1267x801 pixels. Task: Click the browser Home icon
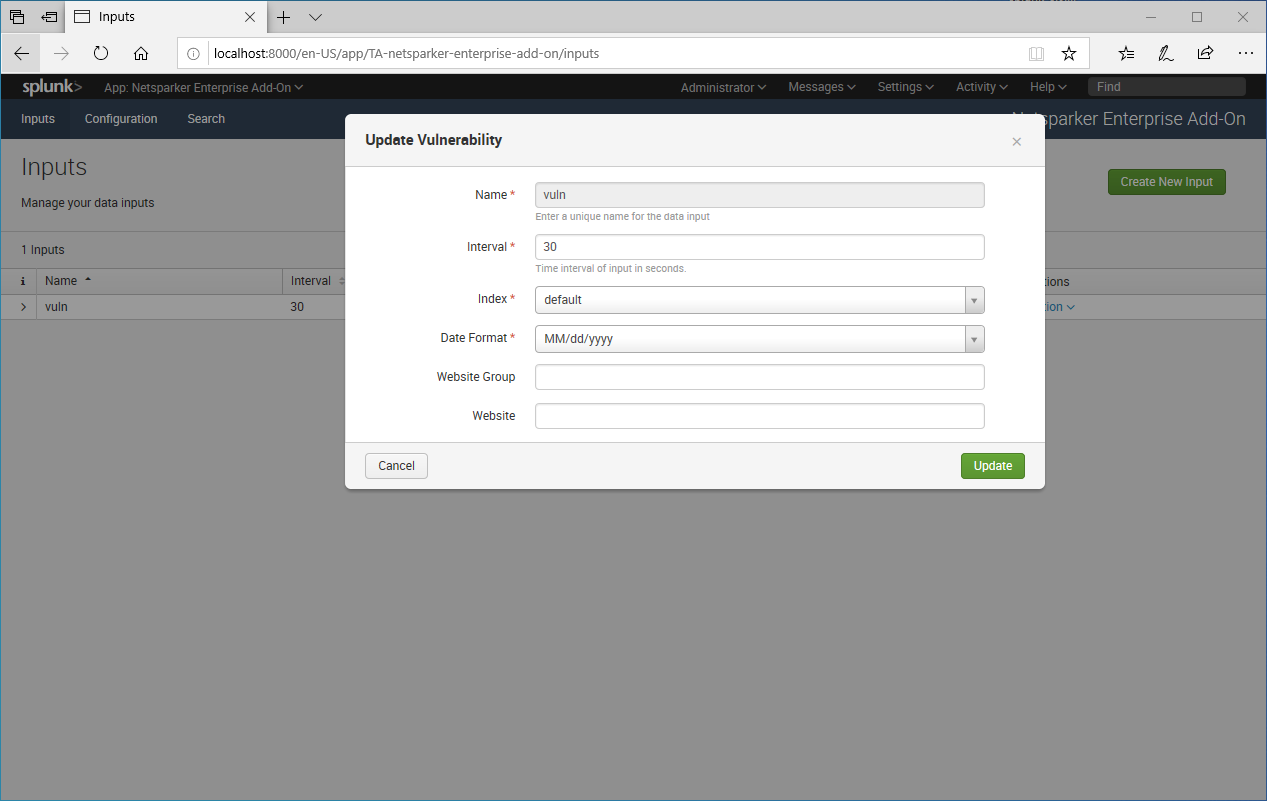pyautogui.click(x=140, y=53)
